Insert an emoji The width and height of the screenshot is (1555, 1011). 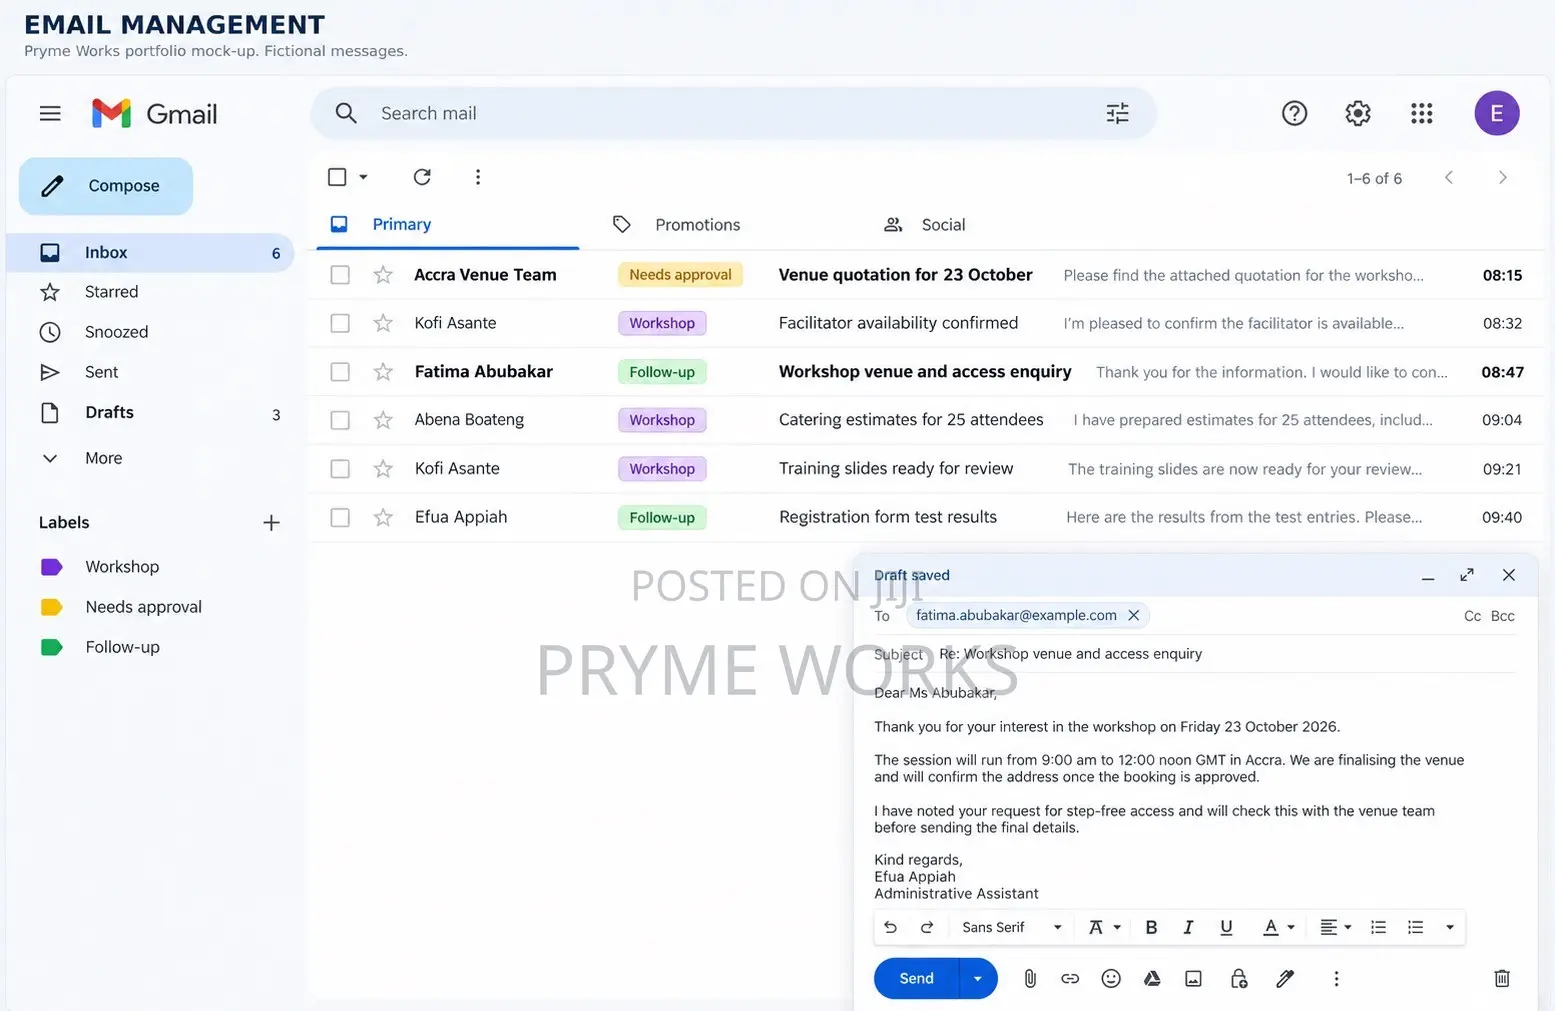pyautogui.click(x=1111, y=979)
